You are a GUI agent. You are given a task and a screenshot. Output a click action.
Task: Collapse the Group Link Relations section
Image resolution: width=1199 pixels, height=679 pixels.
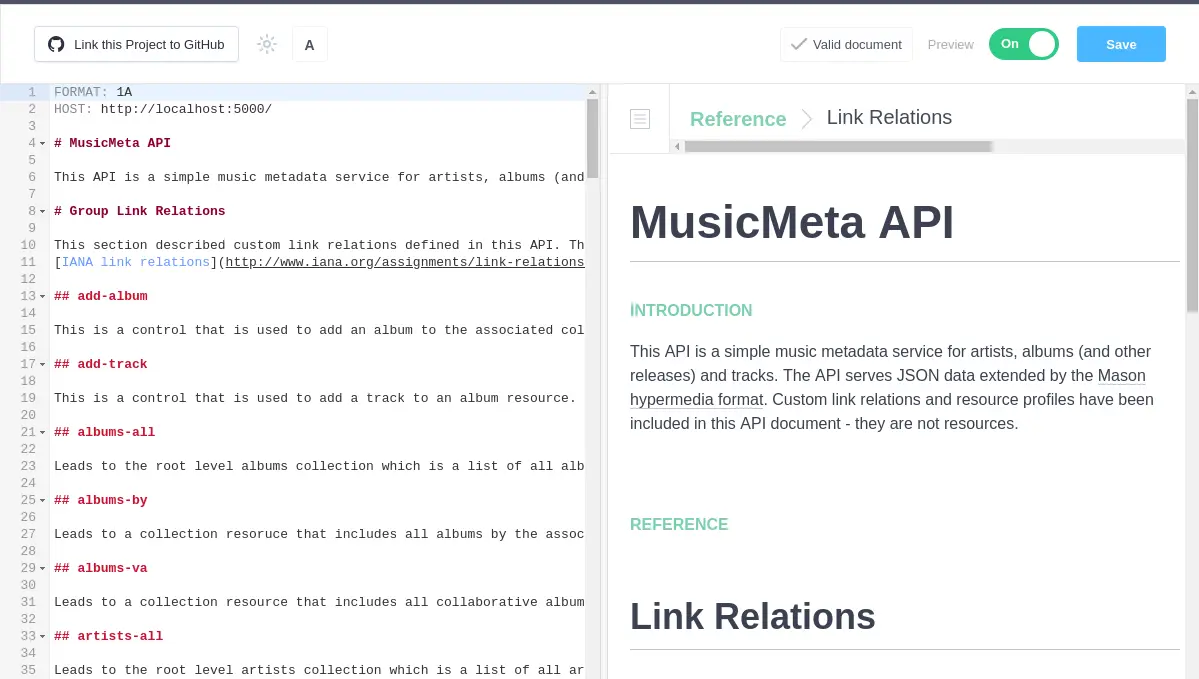43,211
